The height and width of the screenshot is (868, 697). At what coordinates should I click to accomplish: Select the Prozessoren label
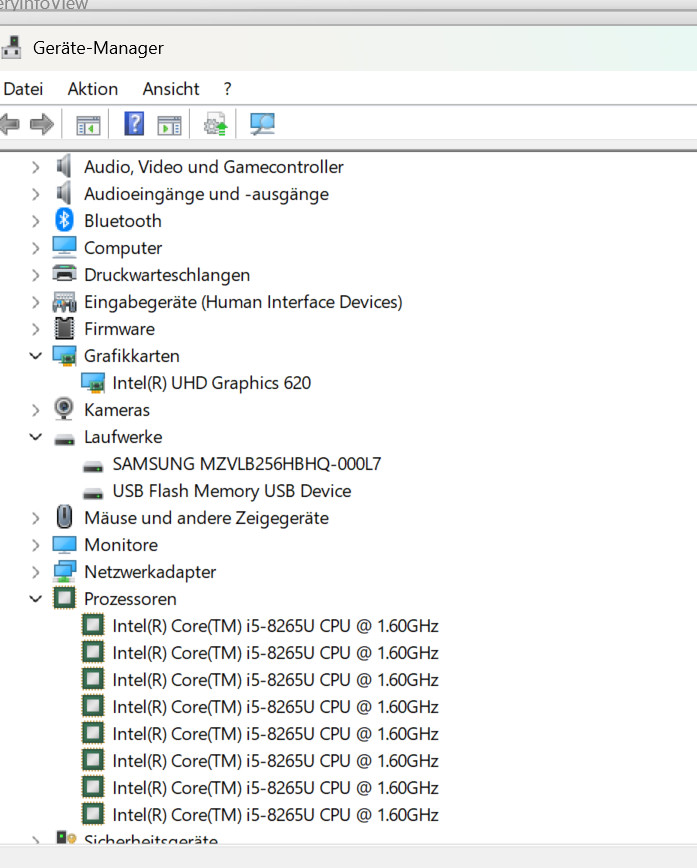pyautogui.click(x=130, y=599)
